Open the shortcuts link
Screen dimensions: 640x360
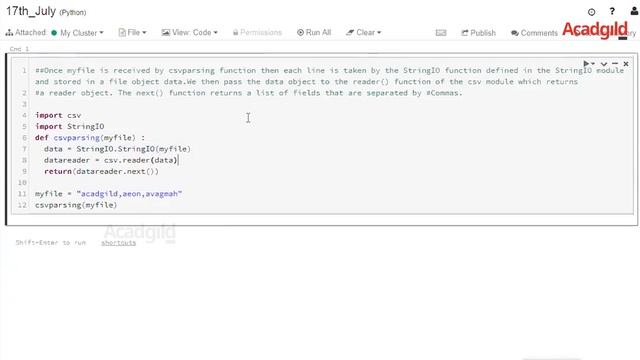[118, 242]
